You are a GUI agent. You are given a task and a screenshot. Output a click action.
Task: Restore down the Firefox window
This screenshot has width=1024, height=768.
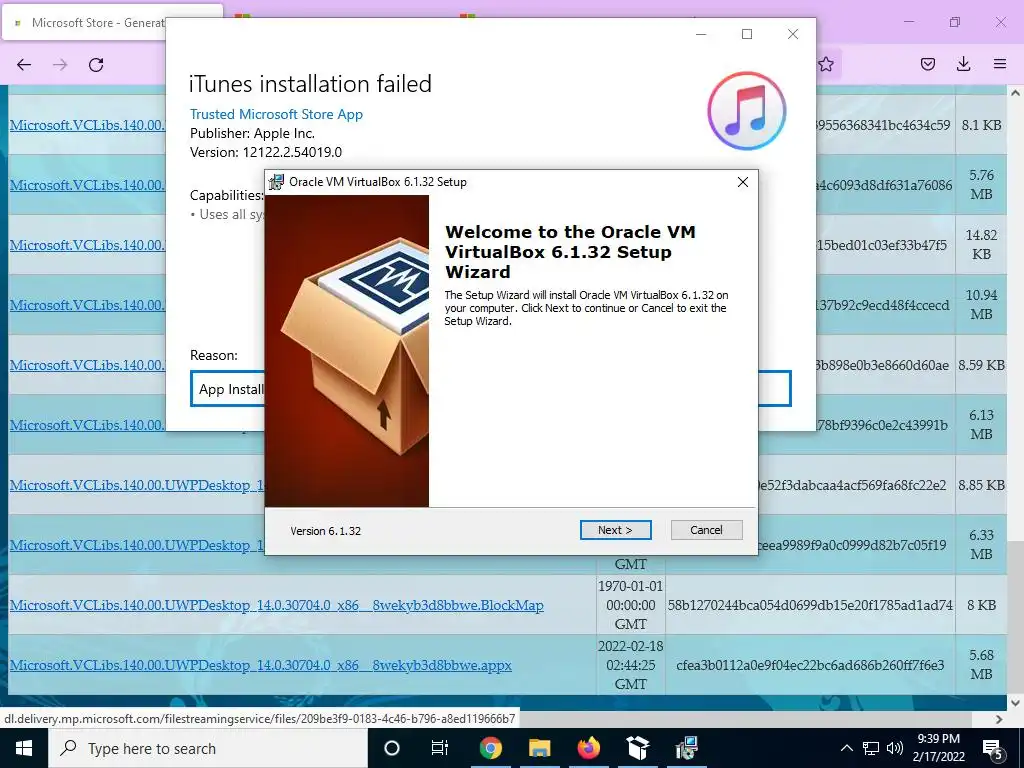pos(955,22)
